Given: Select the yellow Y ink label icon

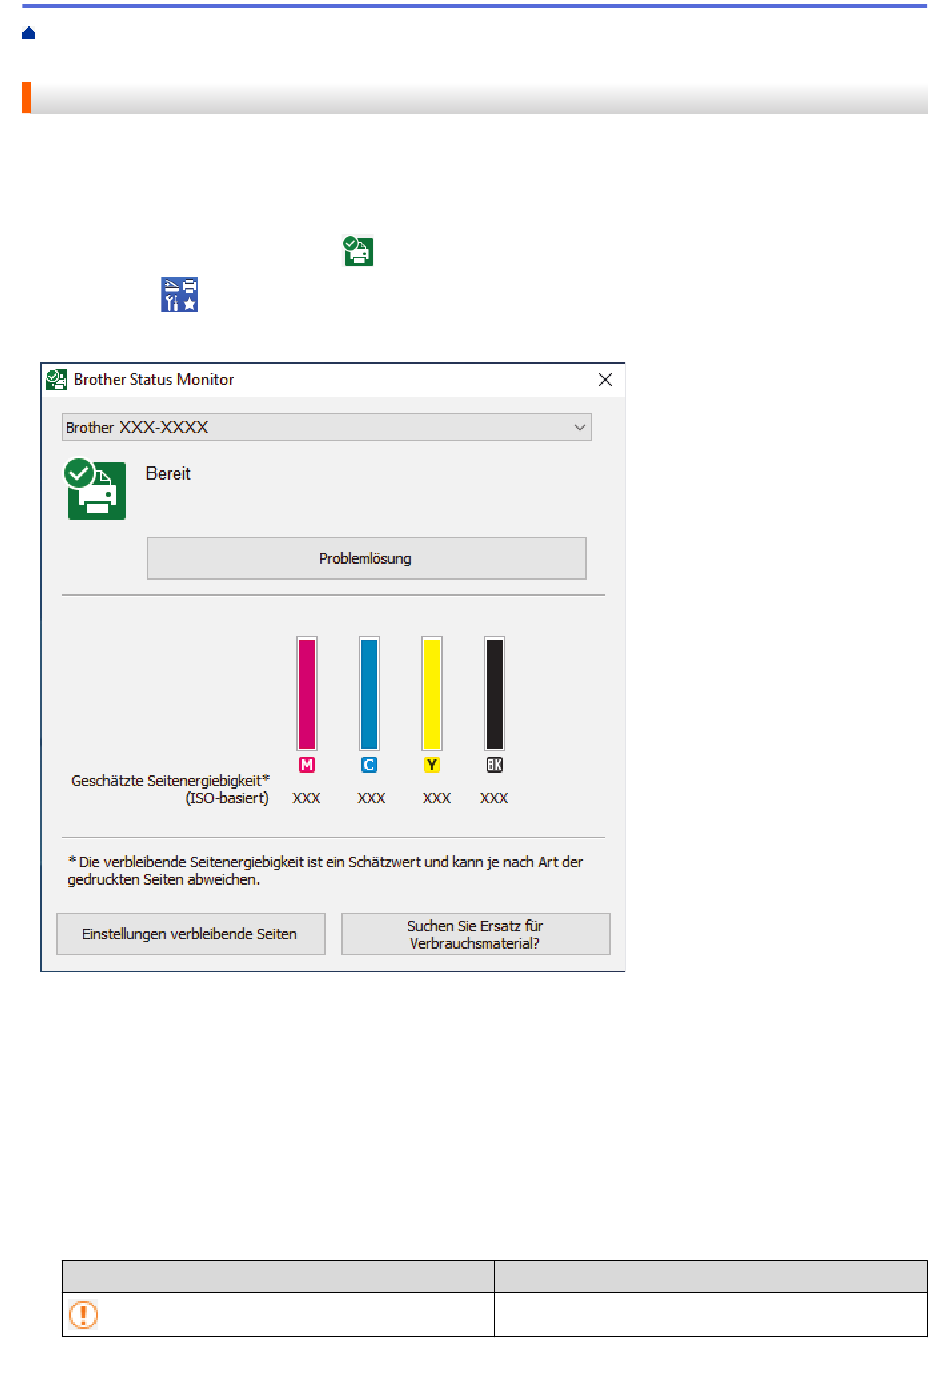Looking at the screenshot, I should tap(432, 765).
